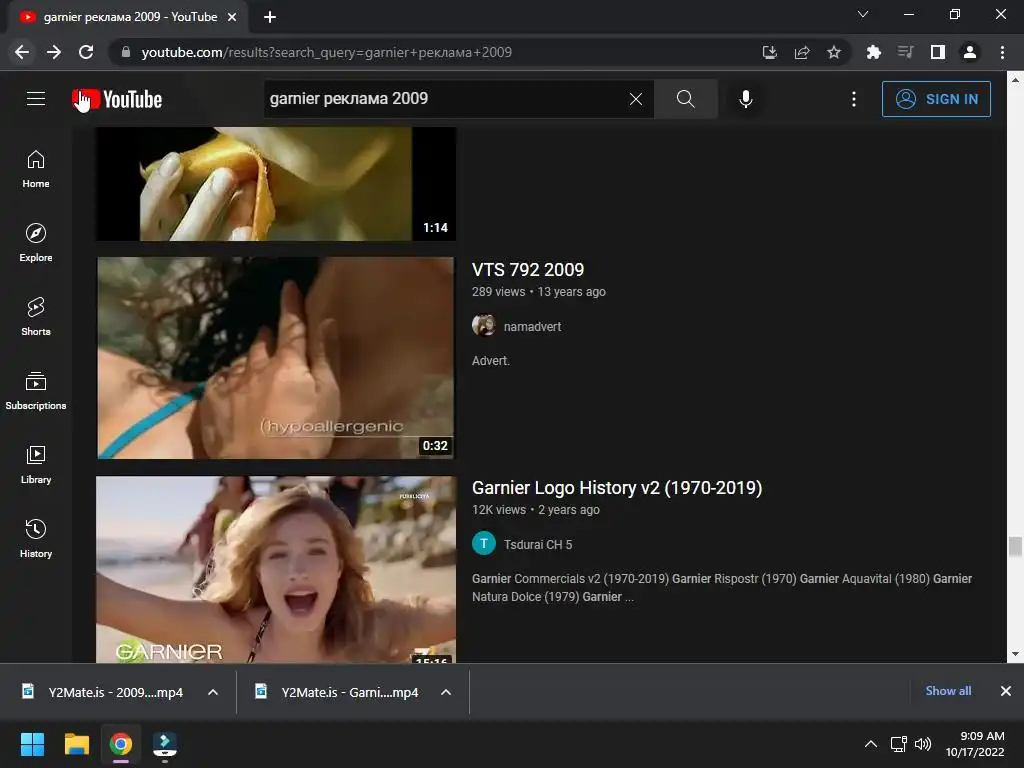Open Chrome three-dot menu
This screenshot has height=768, width=1024.
pos(1002,52)
